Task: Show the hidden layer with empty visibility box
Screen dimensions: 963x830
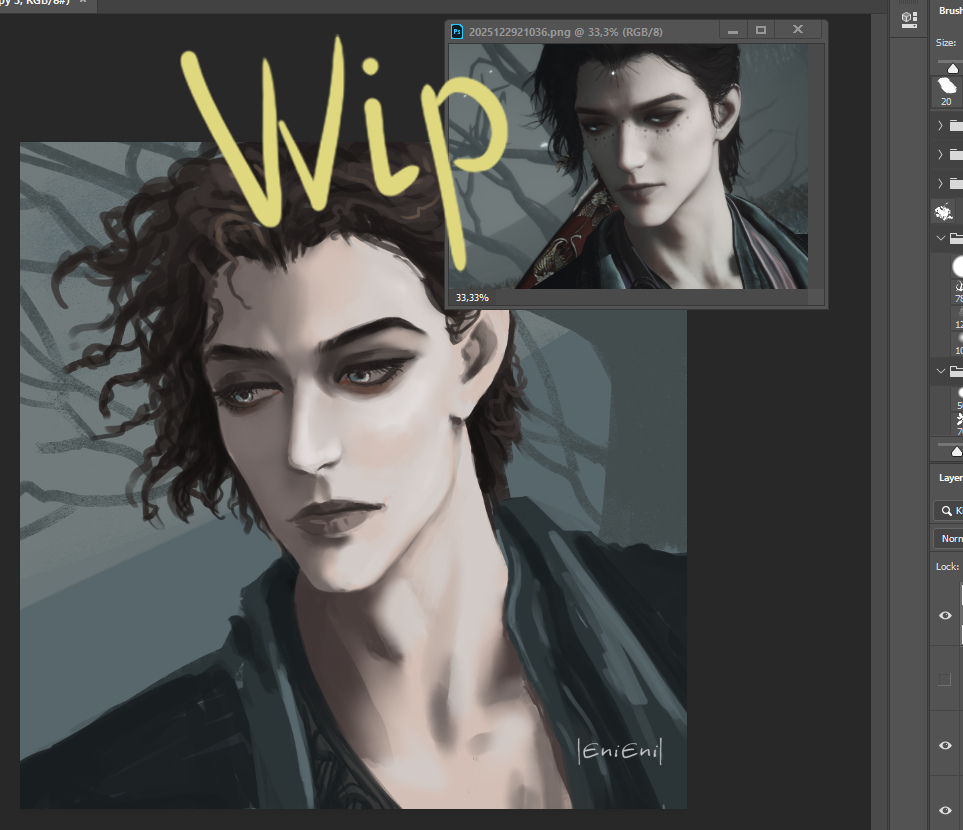Action: 945,679
